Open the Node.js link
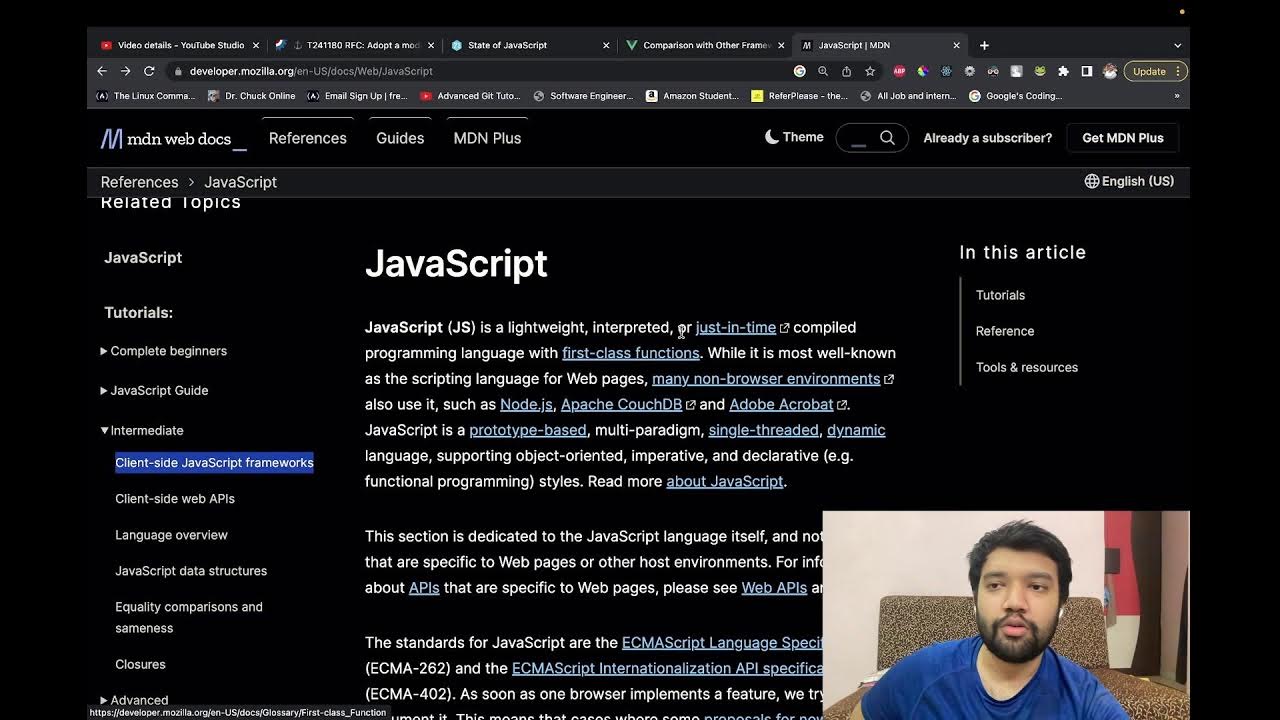 pos(526,404)
